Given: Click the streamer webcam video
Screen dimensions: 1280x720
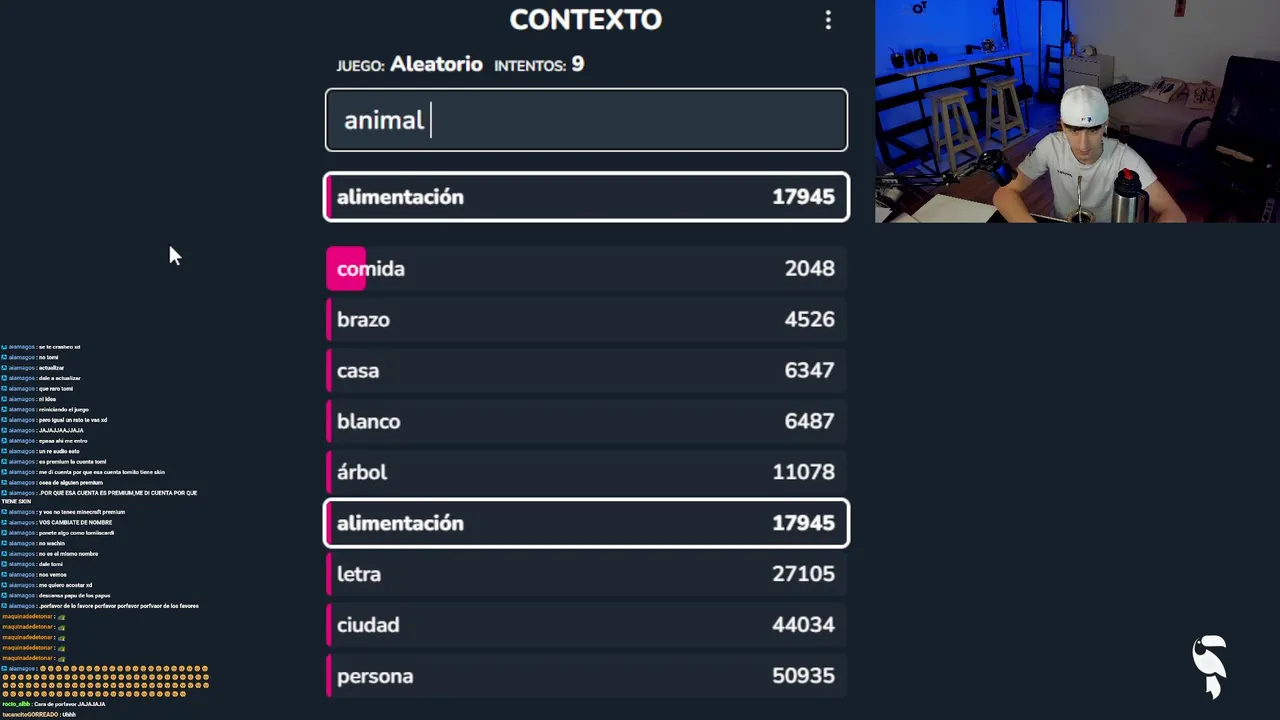Looking at the screenshot, I should point(1077,111).
